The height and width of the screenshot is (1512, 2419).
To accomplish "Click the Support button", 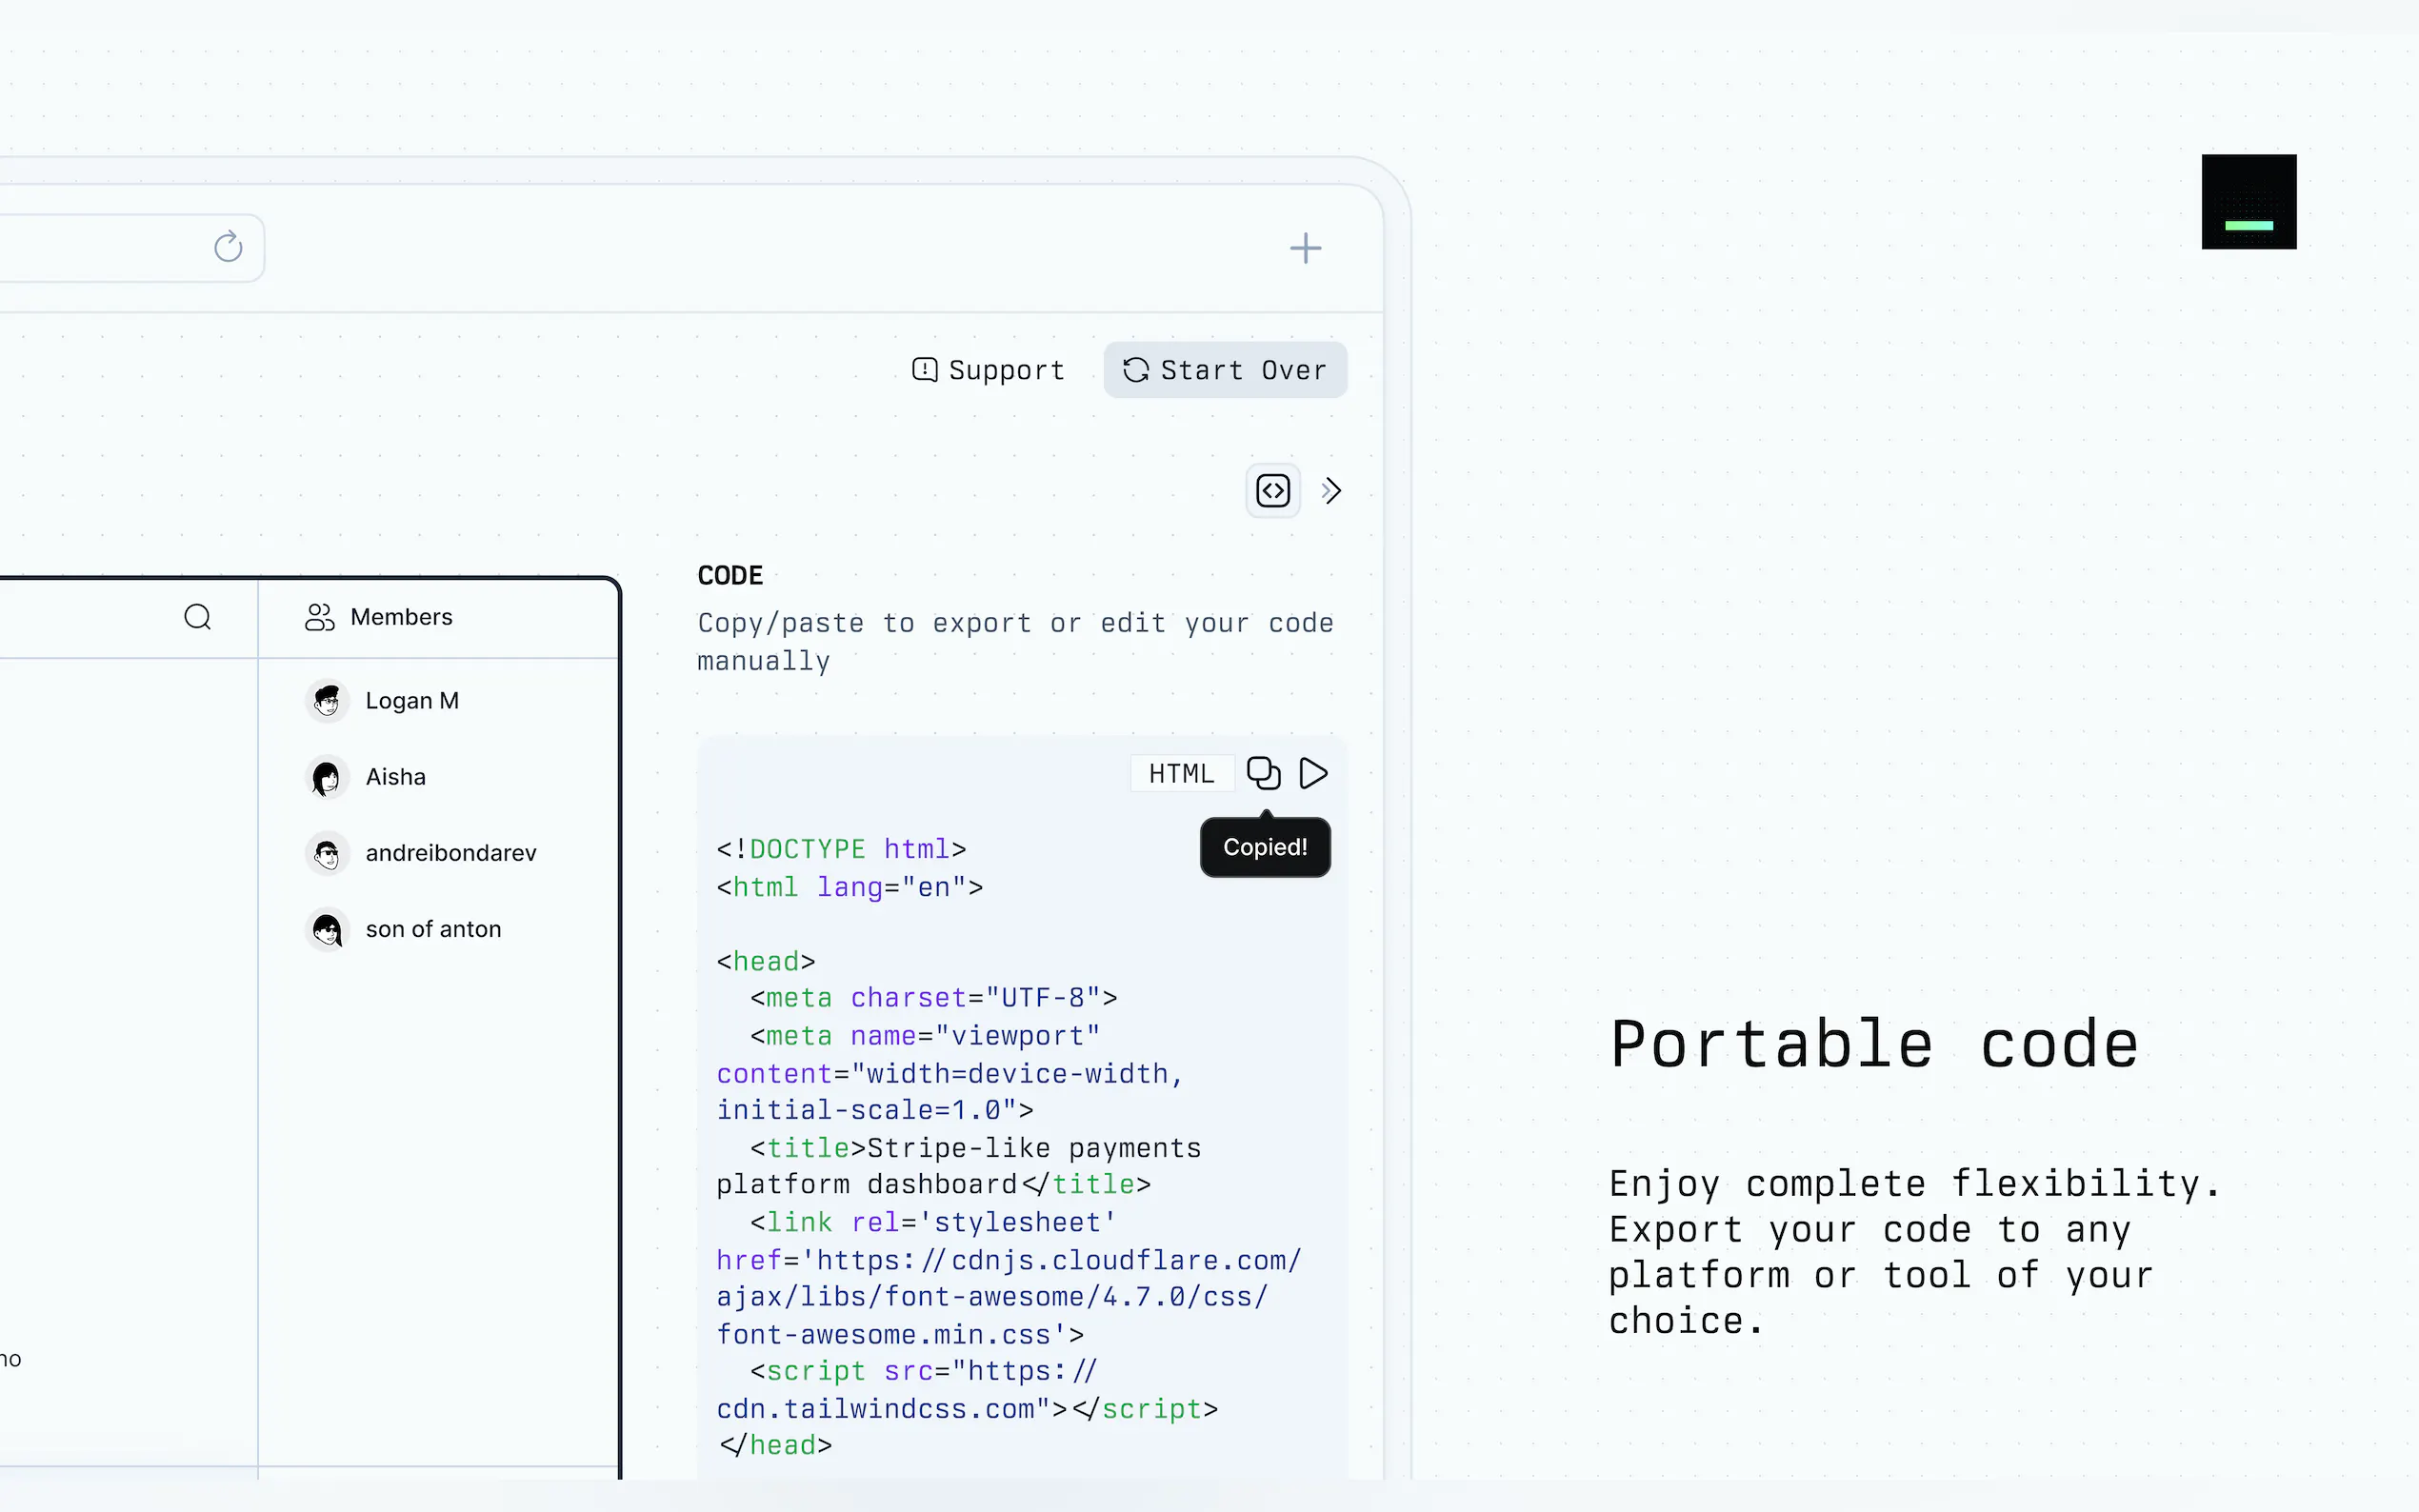I will (988, 370).
